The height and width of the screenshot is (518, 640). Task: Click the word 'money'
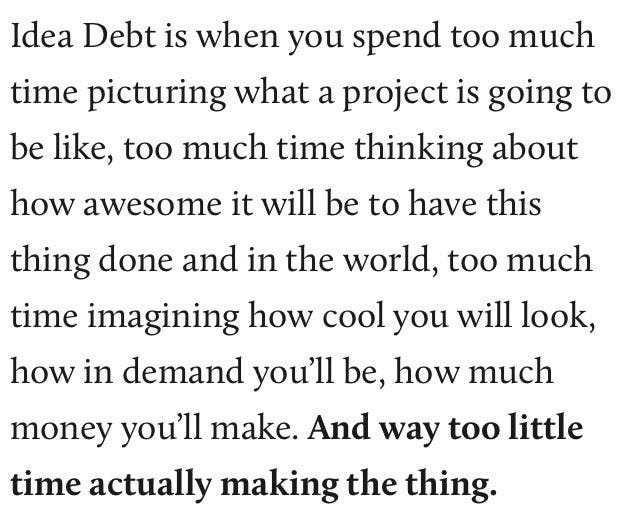pos(61,430)
